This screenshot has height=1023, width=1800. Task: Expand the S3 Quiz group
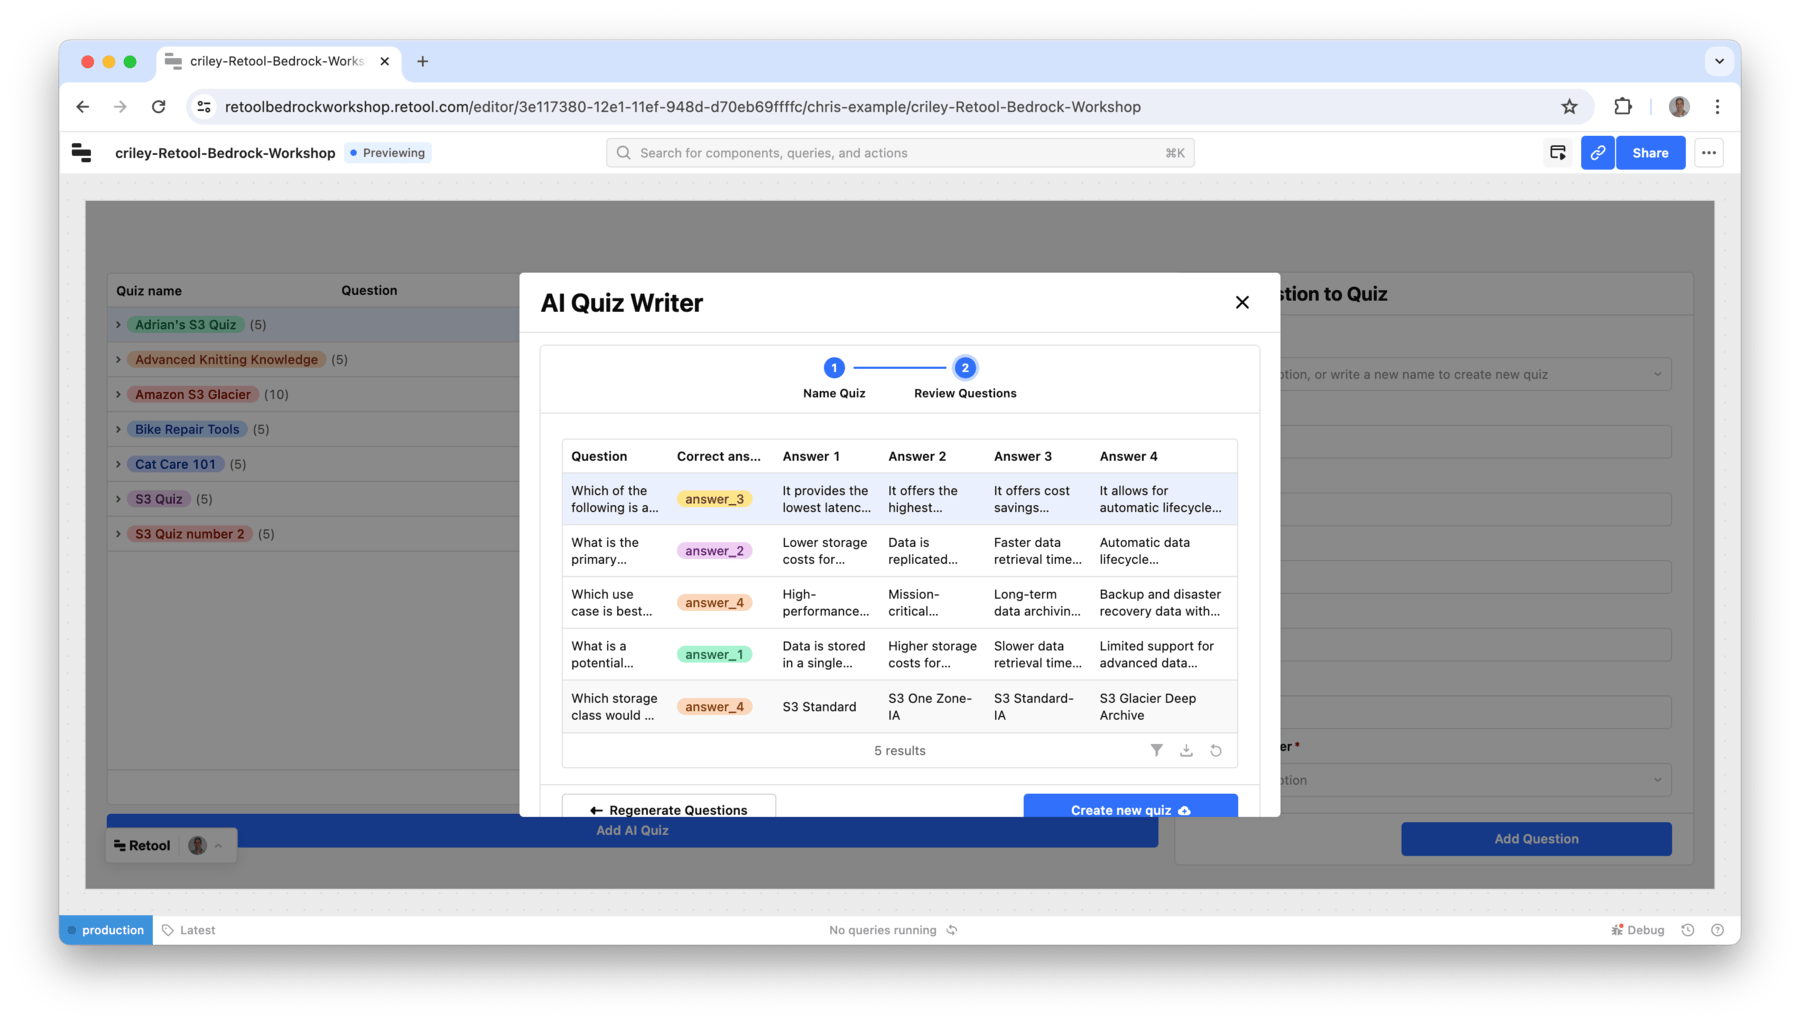pos(118,499)
